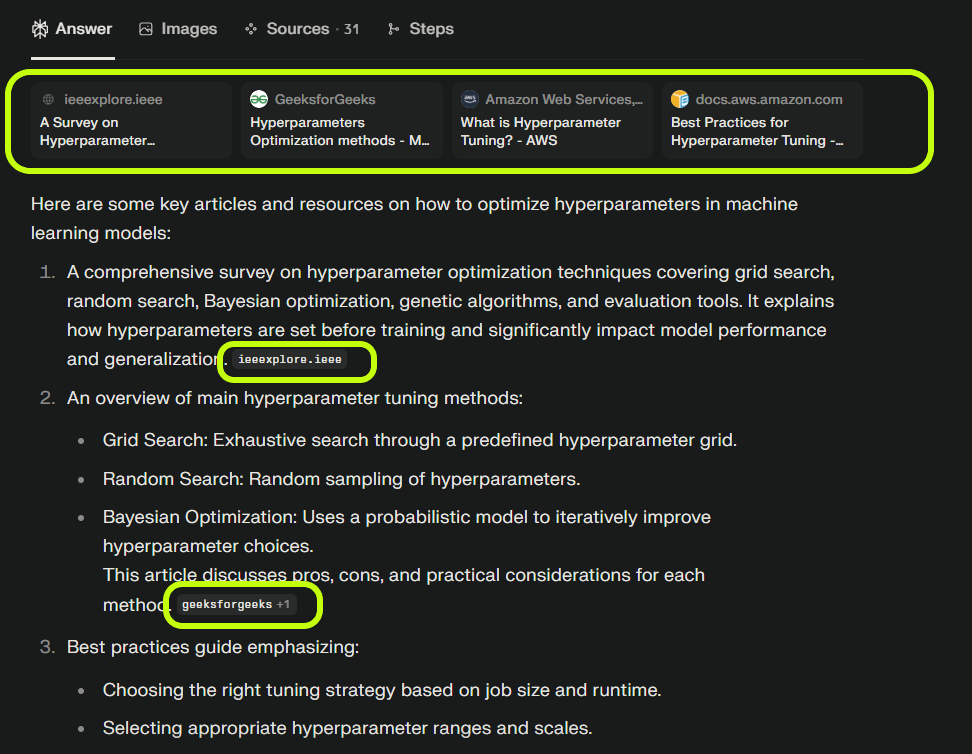Click the Steps tab branch icon
This screenshot has height=754, width=972.
393,29
